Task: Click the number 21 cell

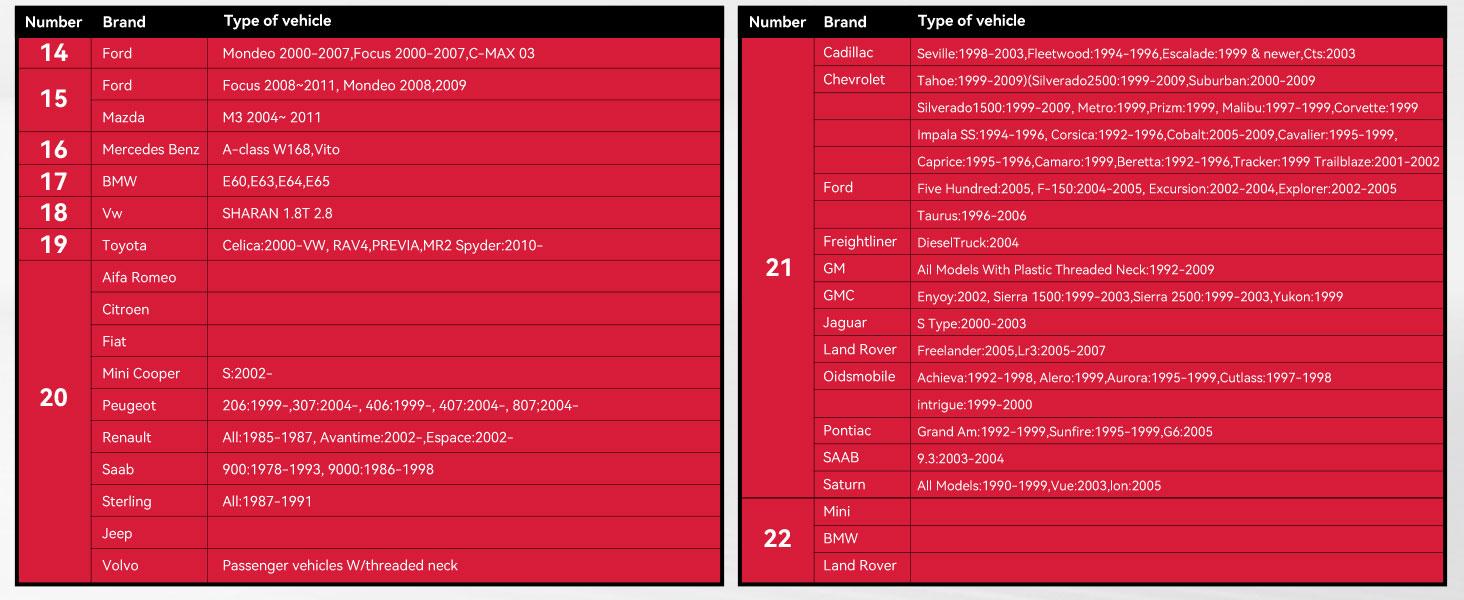Action: pyautogui.click(x=778, y=268)
